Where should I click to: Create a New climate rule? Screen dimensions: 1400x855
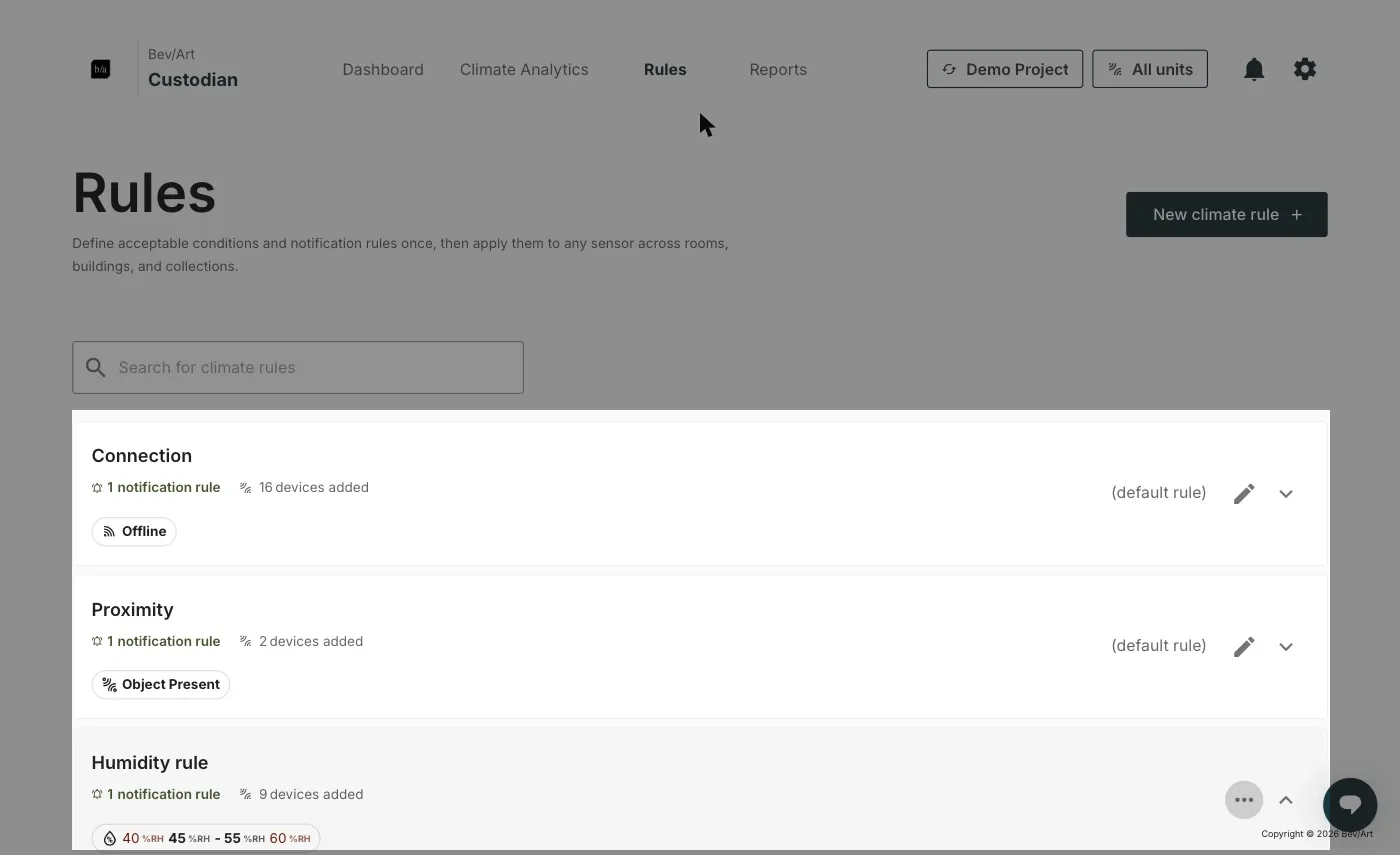click(x=1226, y=214)
